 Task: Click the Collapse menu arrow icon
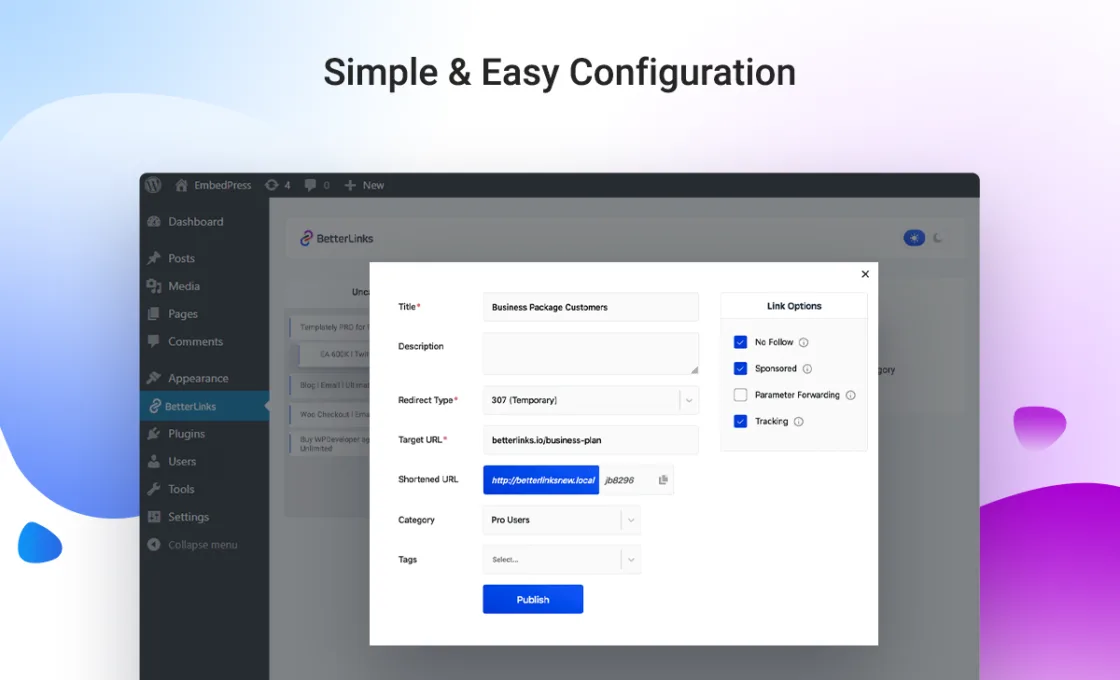click(x=154, y=544)
